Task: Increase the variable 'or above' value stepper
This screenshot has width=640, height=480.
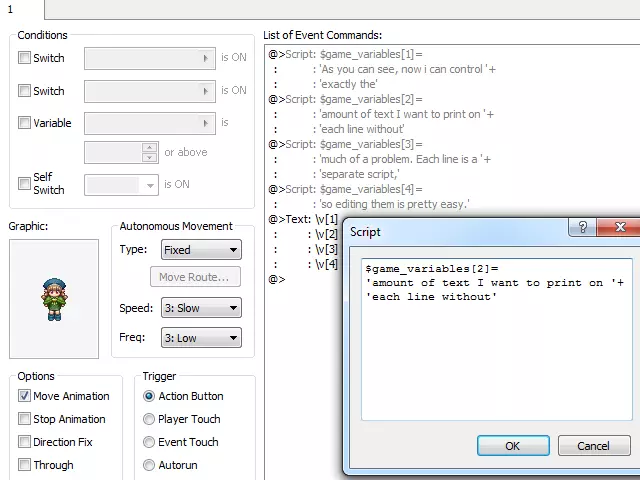Action: [x=150, y=147]
